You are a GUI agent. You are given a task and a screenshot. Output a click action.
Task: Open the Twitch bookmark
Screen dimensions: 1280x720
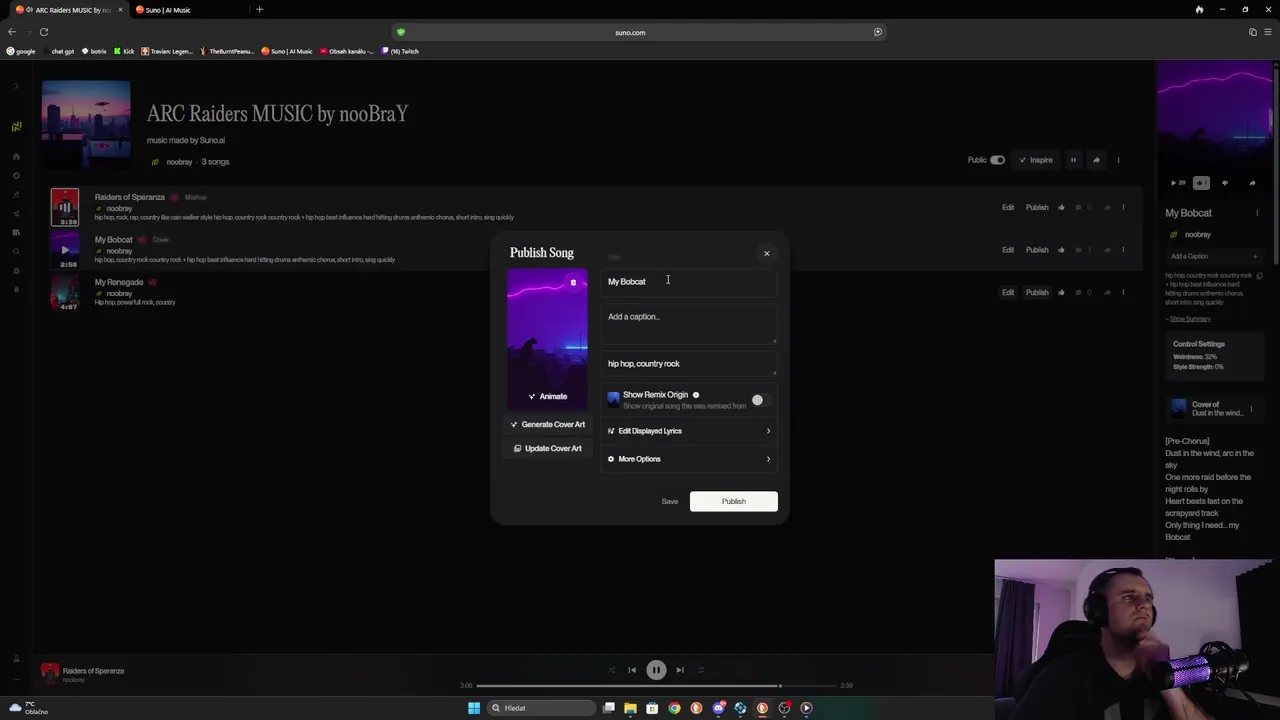401,51
